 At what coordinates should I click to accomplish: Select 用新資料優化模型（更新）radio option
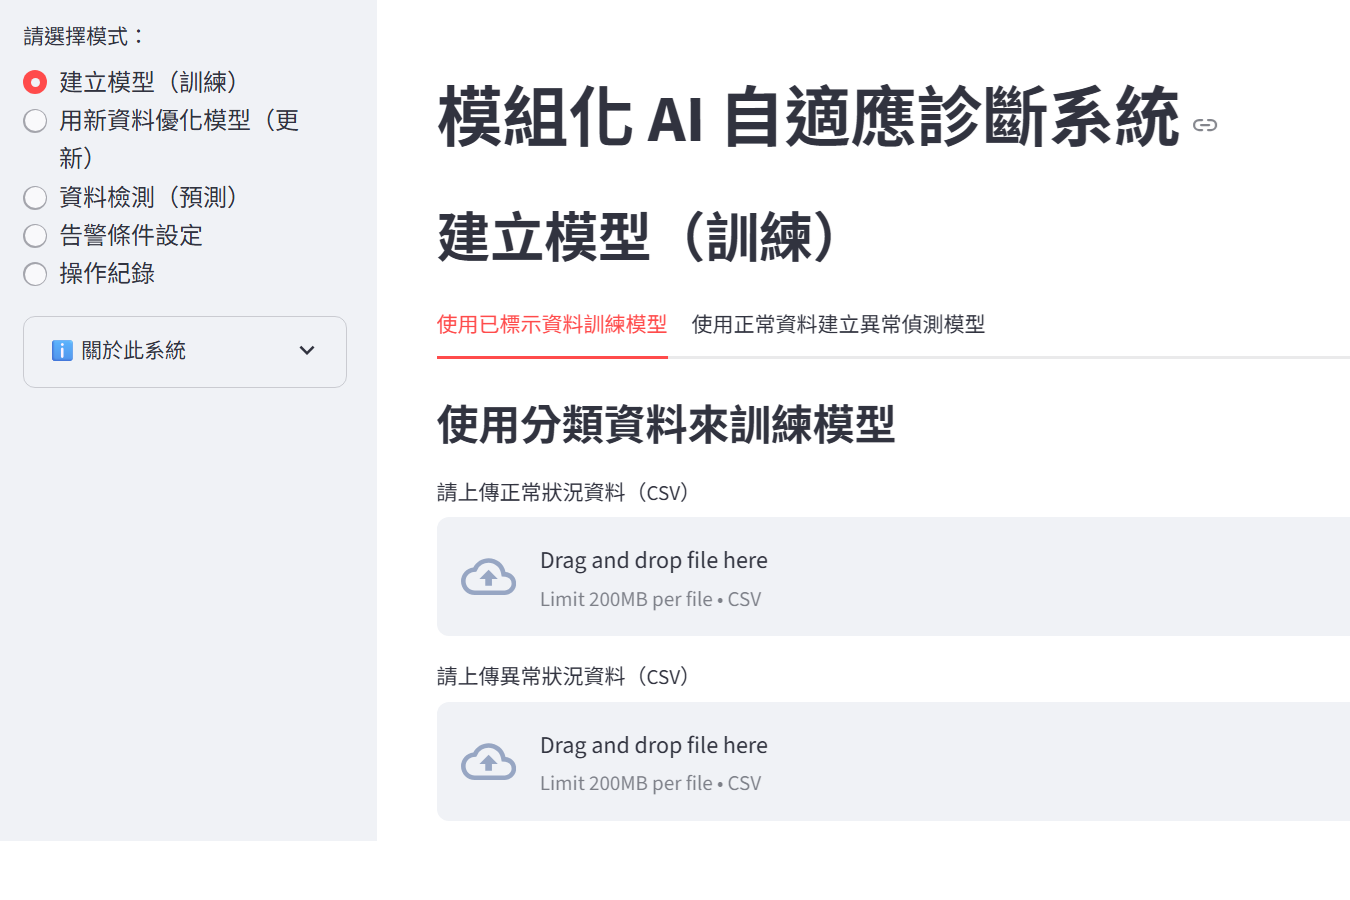click(35, 121)
